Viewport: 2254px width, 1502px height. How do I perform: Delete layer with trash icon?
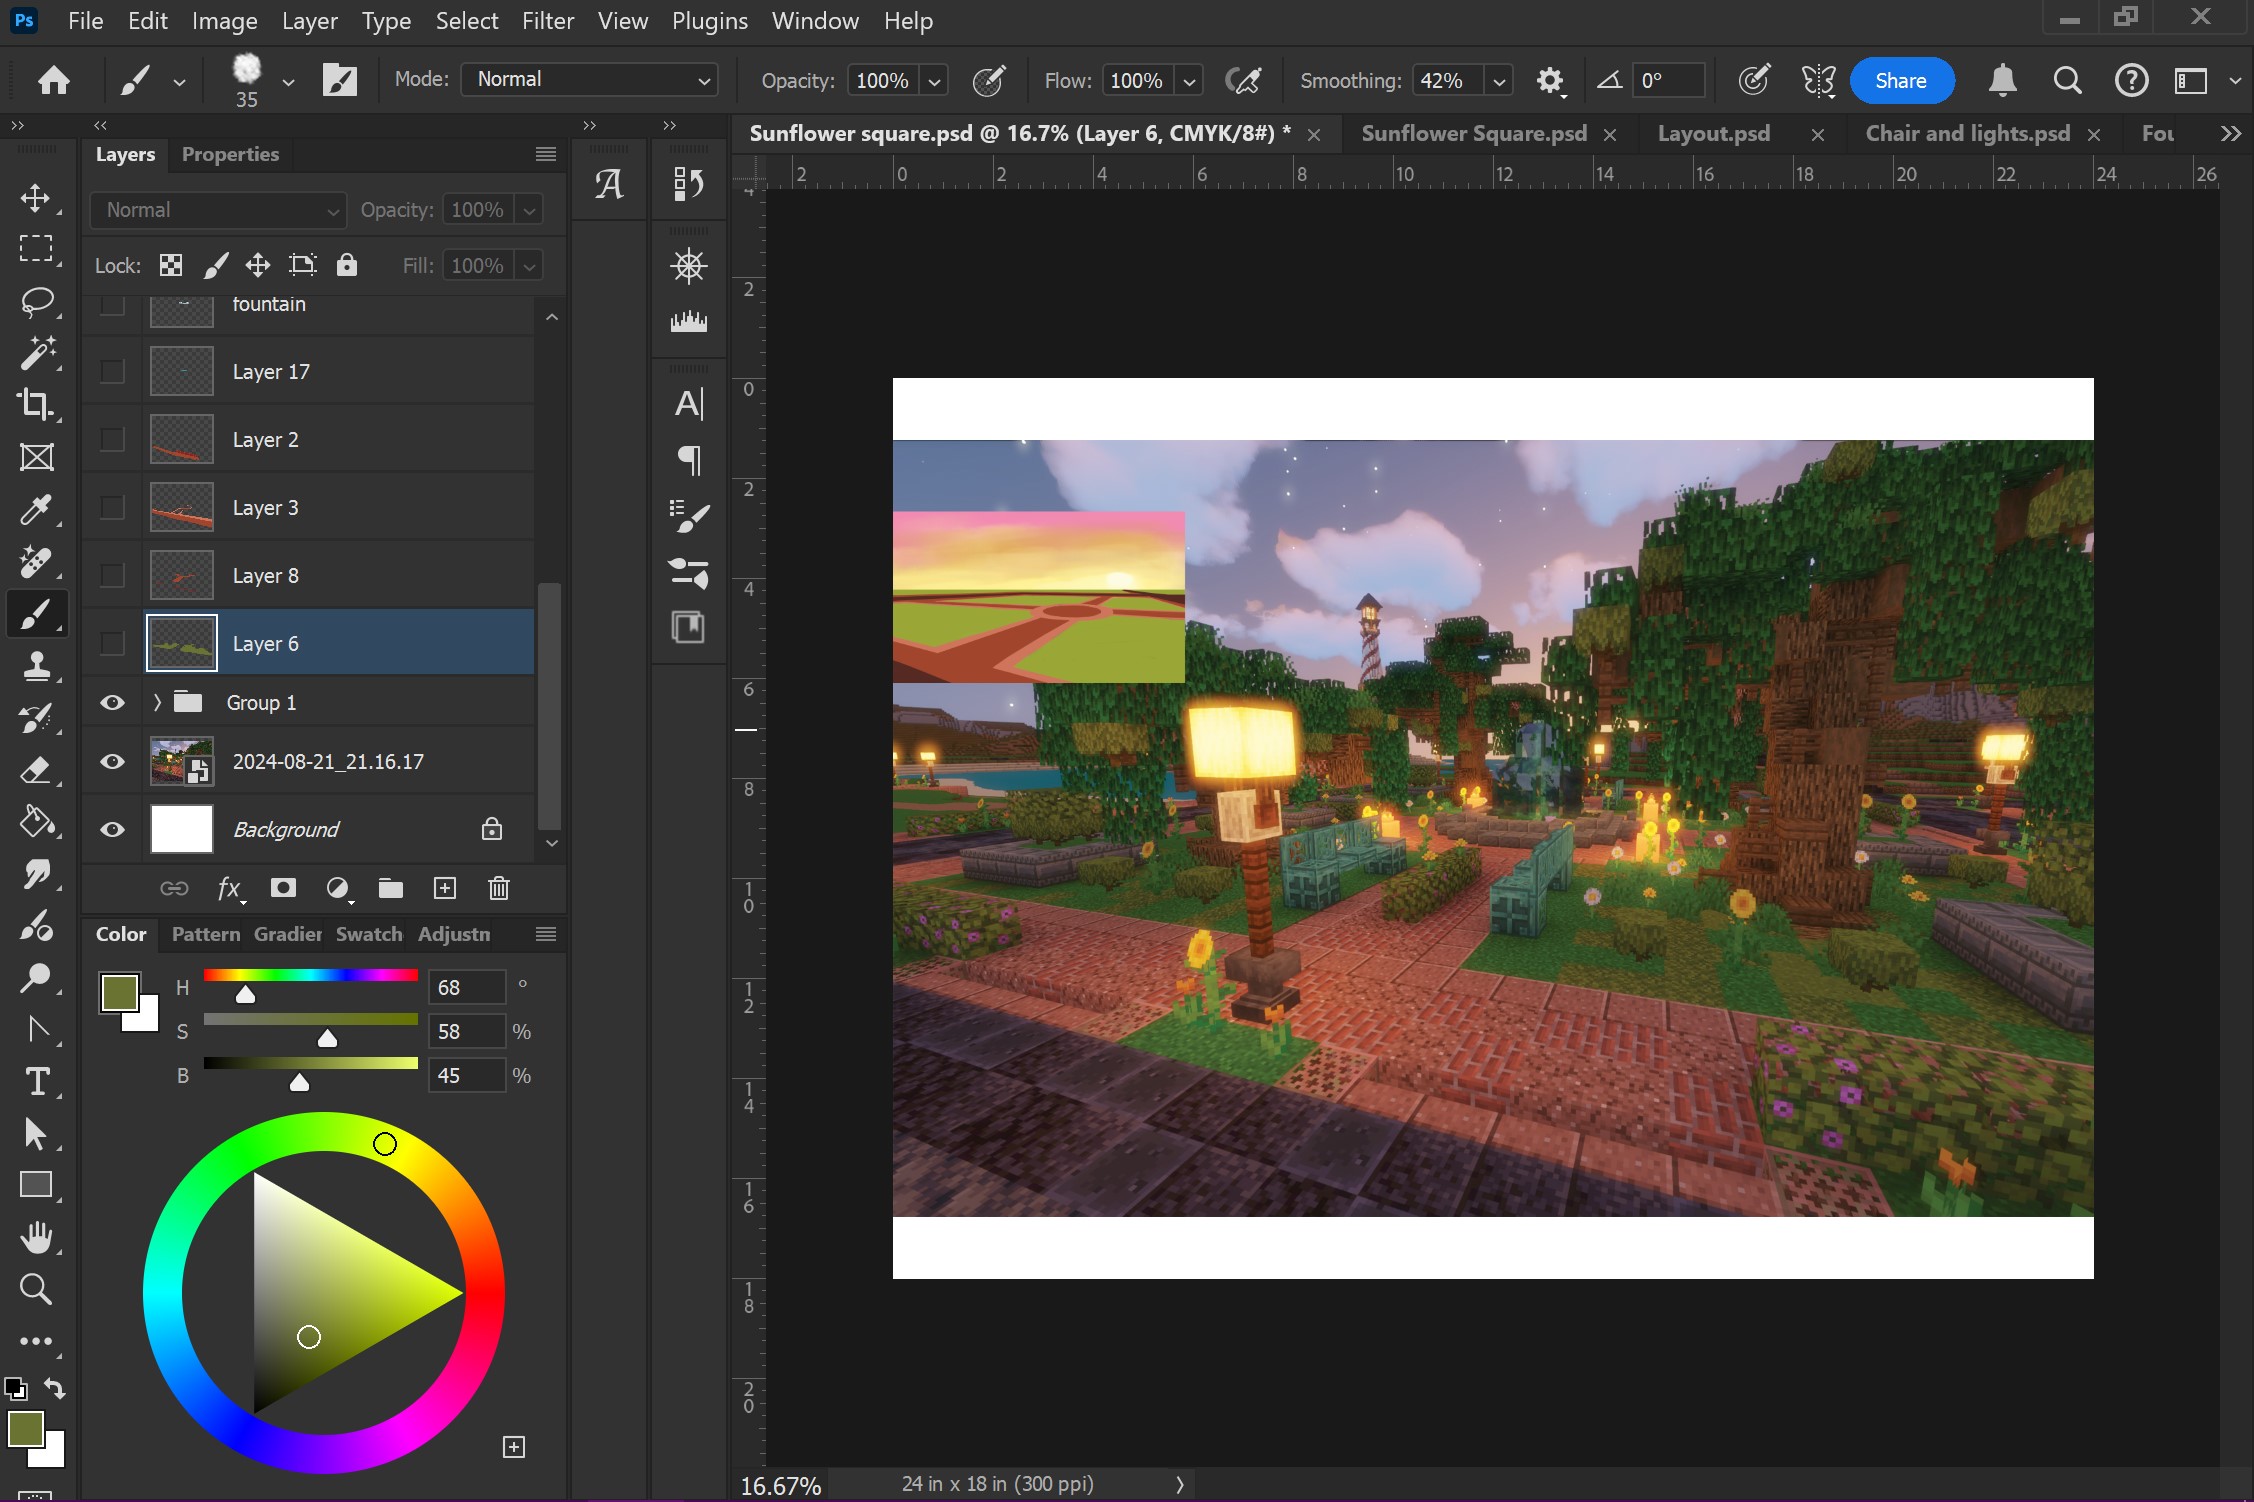point(498,888)
